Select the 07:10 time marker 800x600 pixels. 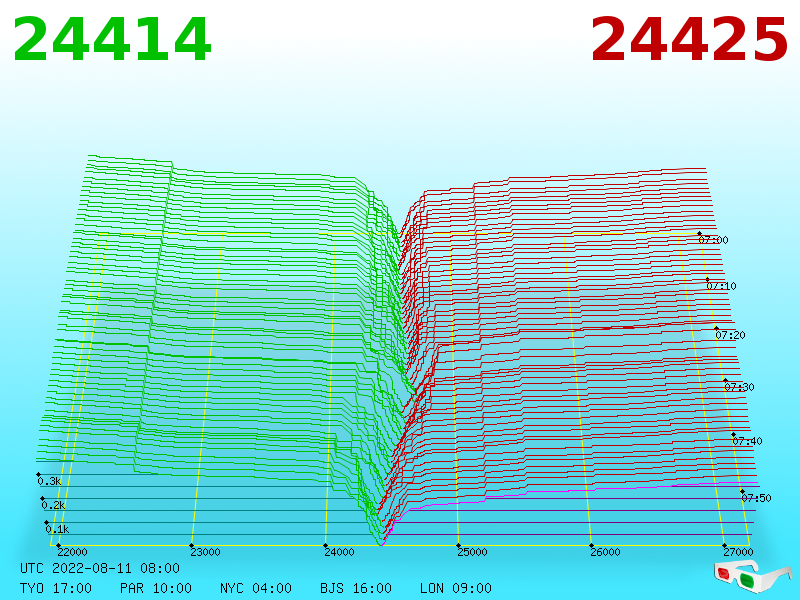[721, 286]
